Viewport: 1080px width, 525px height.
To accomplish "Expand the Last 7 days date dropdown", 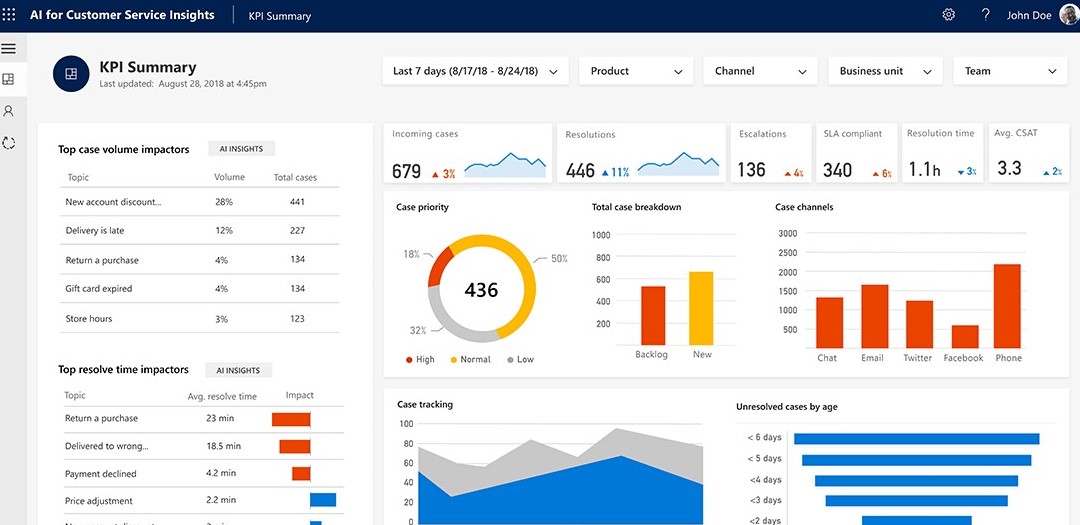I will pos(475,71).
